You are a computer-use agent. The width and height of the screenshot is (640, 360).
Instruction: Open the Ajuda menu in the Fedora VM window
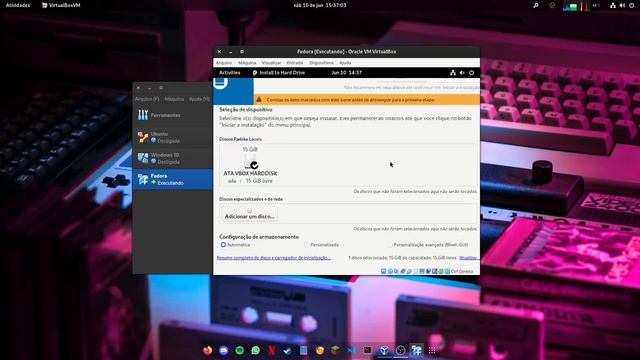click(x=345, y=63)
